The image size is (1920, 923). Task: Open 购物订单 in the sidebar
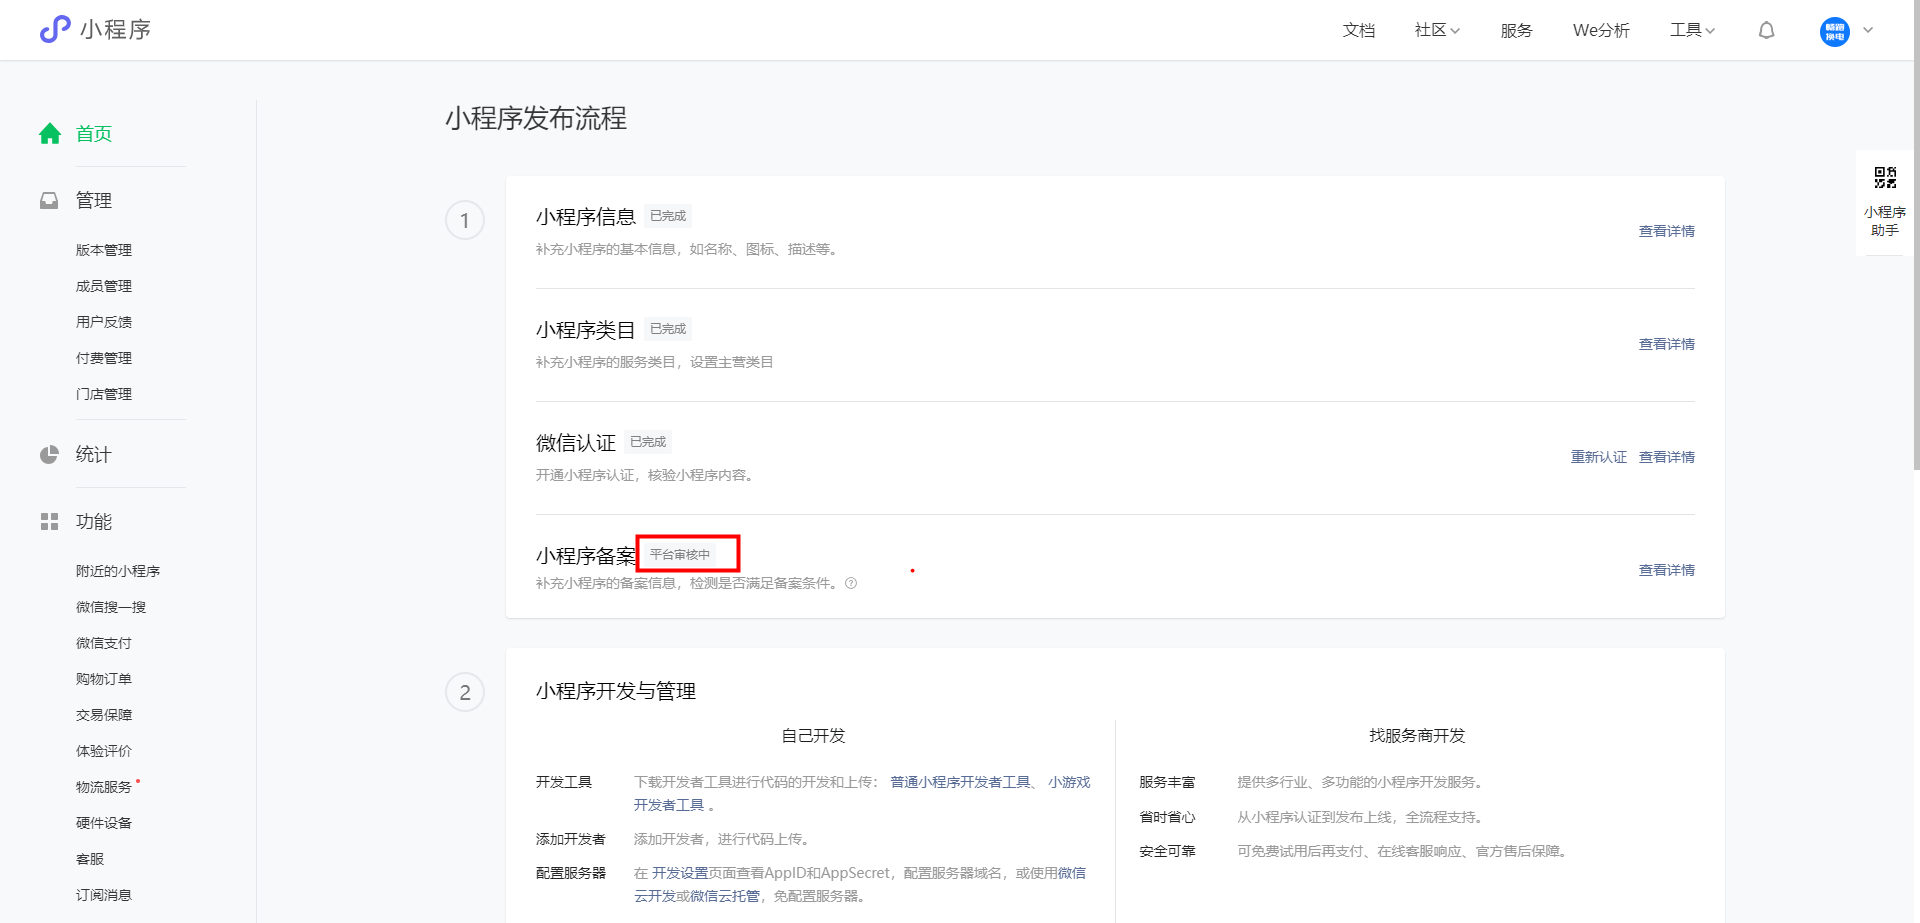104,679
